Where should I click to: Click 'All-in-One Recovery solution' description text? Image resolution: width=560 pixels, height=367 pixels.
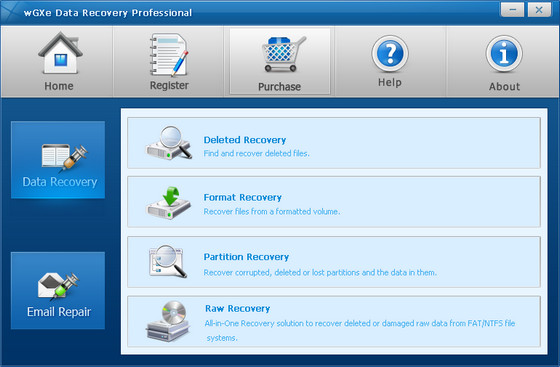(360, 330)
